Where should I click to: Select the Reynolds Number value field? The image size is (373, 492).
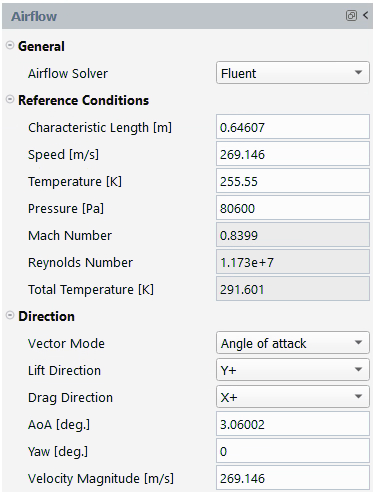(x=293, y=262)
